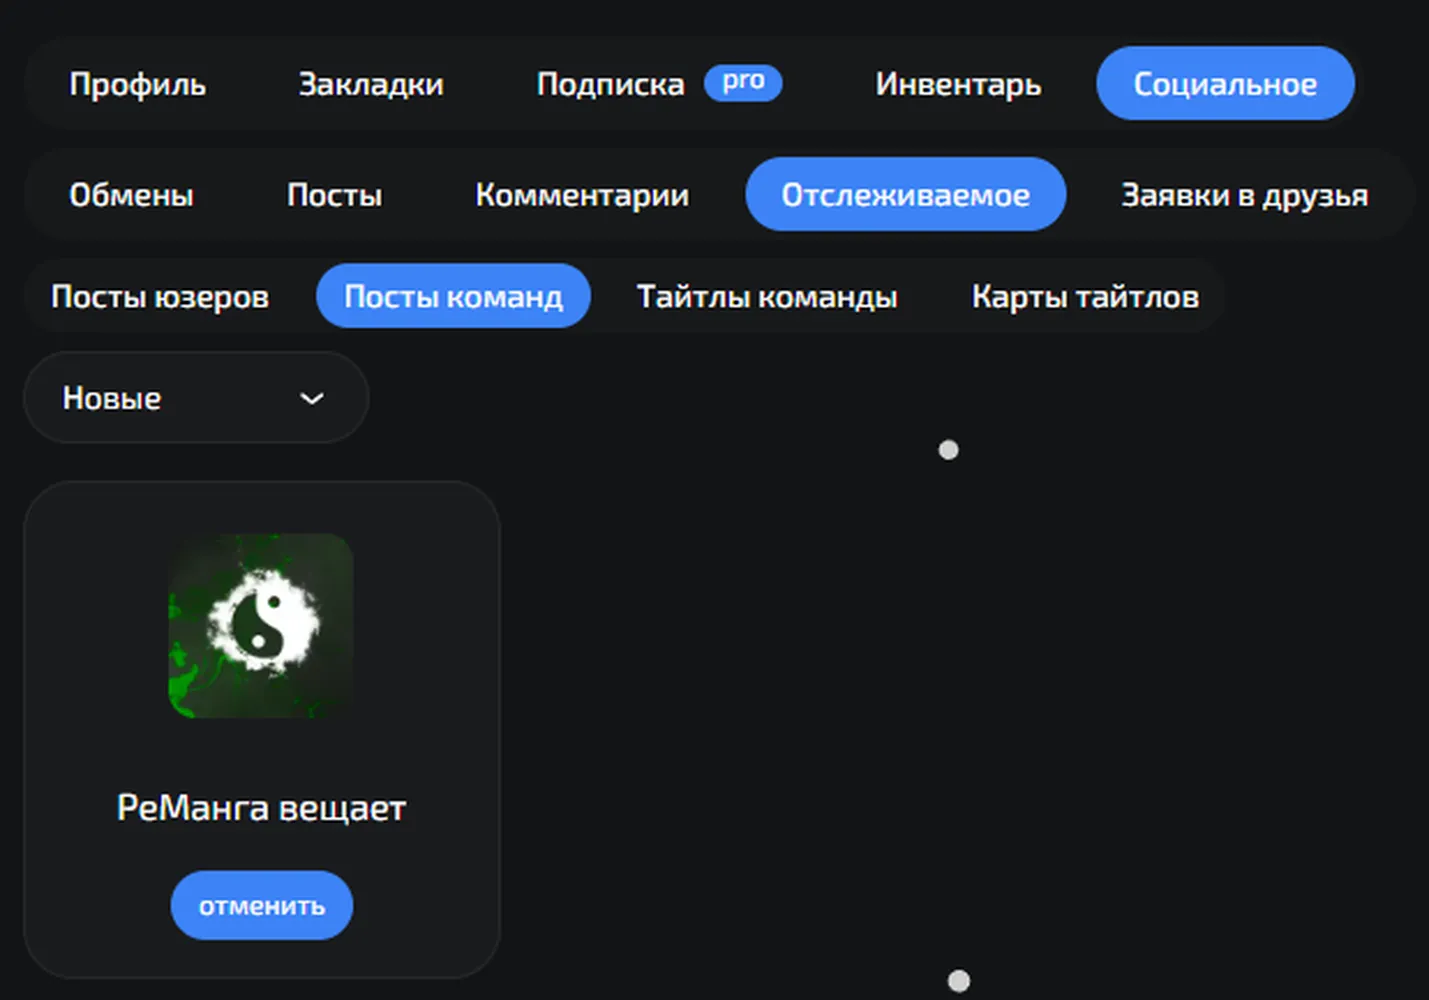Switch to Тайтлы команды filter
This screenshot has width=1429, height=1000.
pos(767,296)
